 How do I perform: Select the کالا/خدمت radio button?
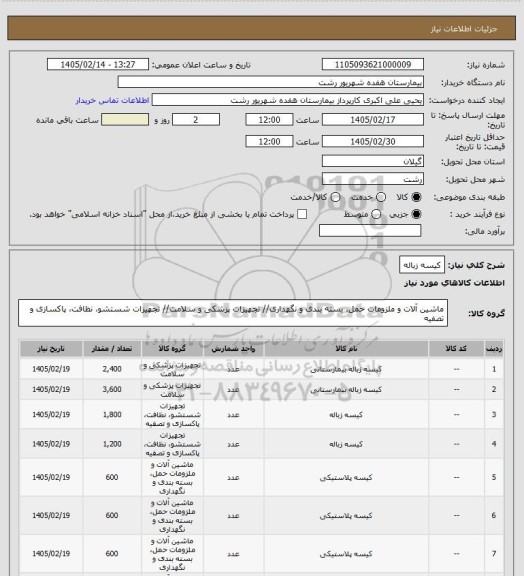click(x=335, y=197)
